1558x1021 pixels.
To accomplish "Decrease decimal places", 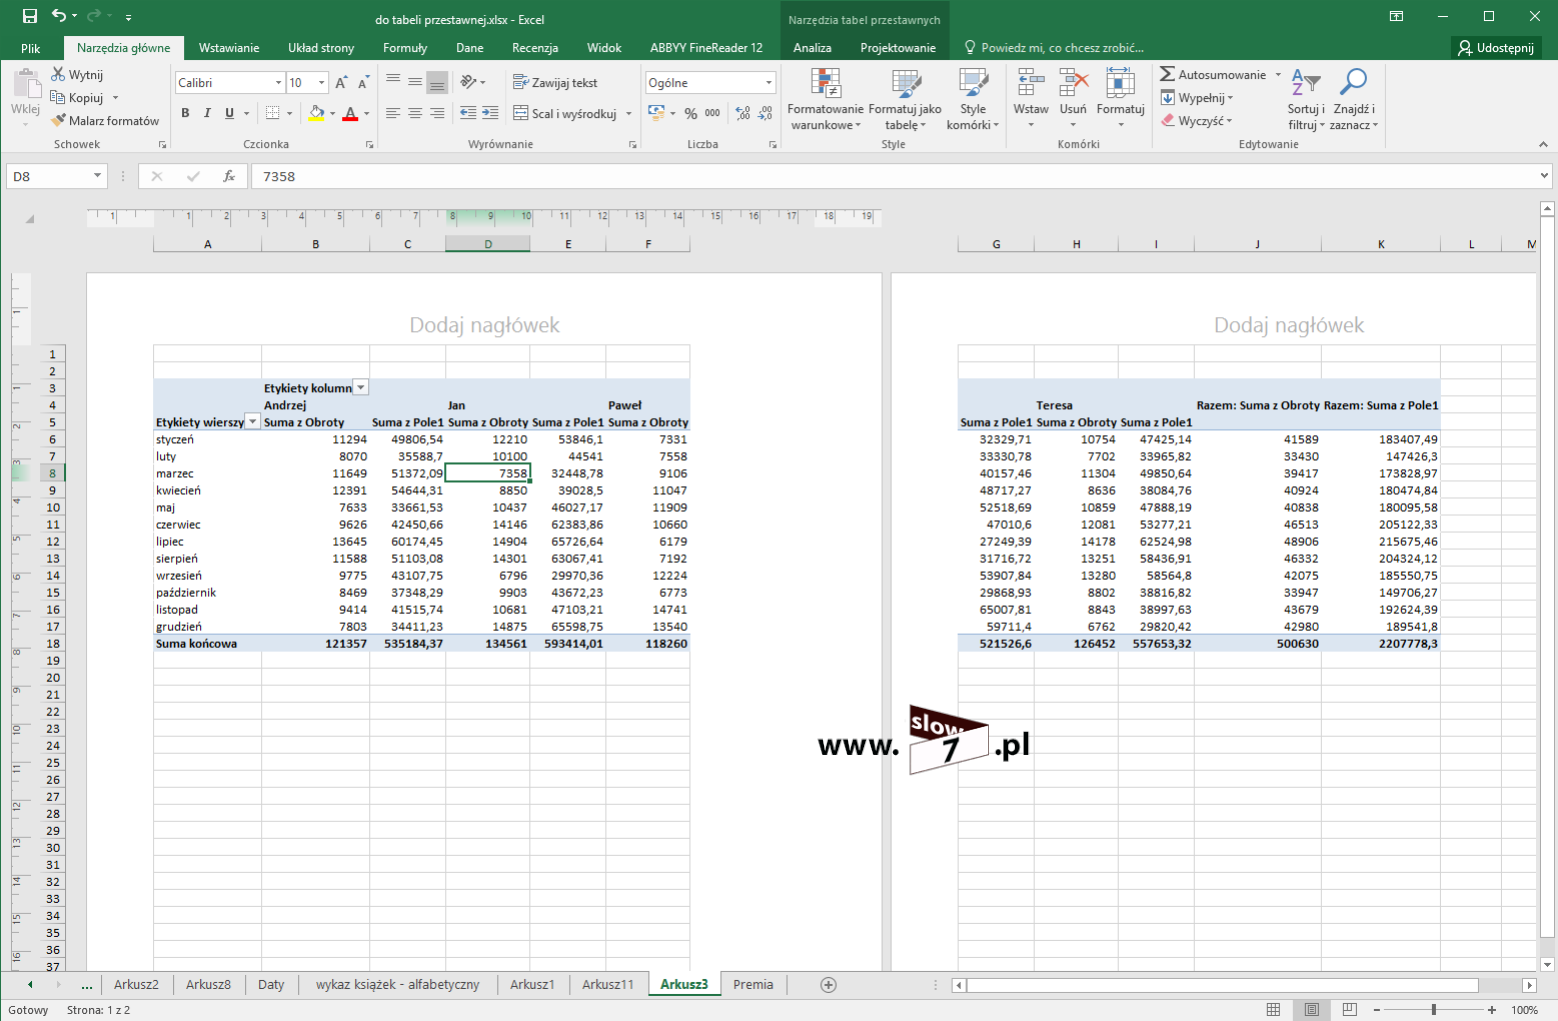I will (765, 113).
